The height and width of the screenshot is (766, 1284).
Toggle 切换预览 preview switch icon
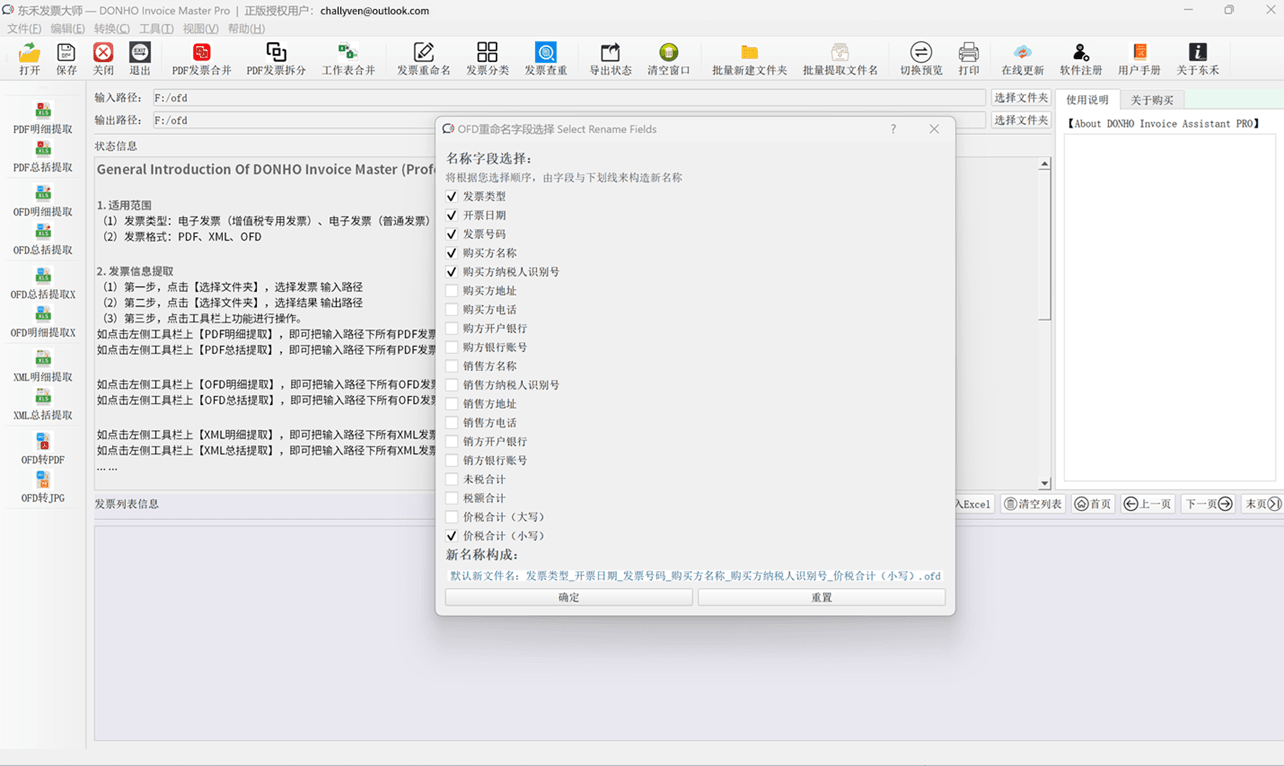(x=921, y=58)
